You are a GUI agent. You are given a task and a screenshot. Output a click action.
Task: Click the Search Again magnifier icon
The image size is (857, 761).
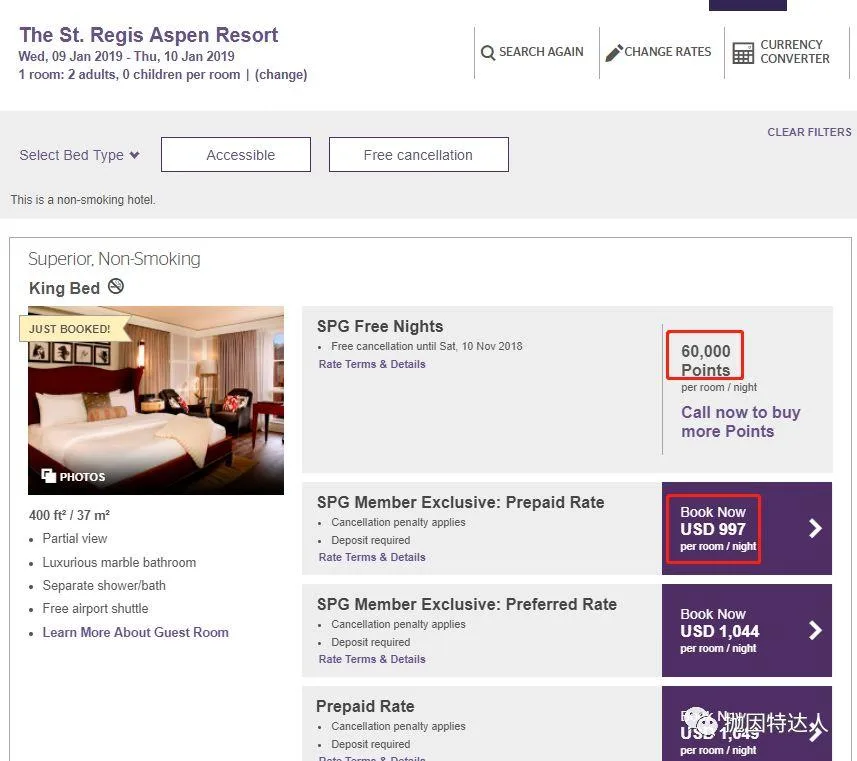488,52
